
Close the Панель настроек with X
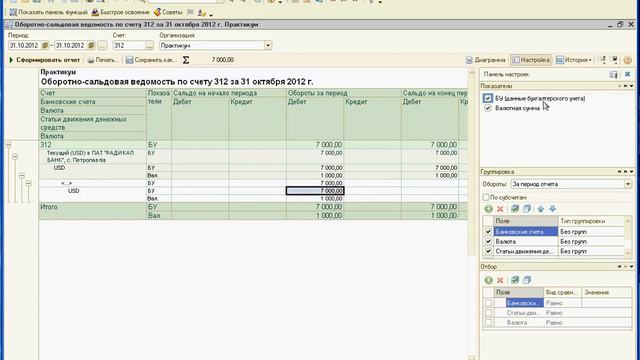[x=627, y=74]
